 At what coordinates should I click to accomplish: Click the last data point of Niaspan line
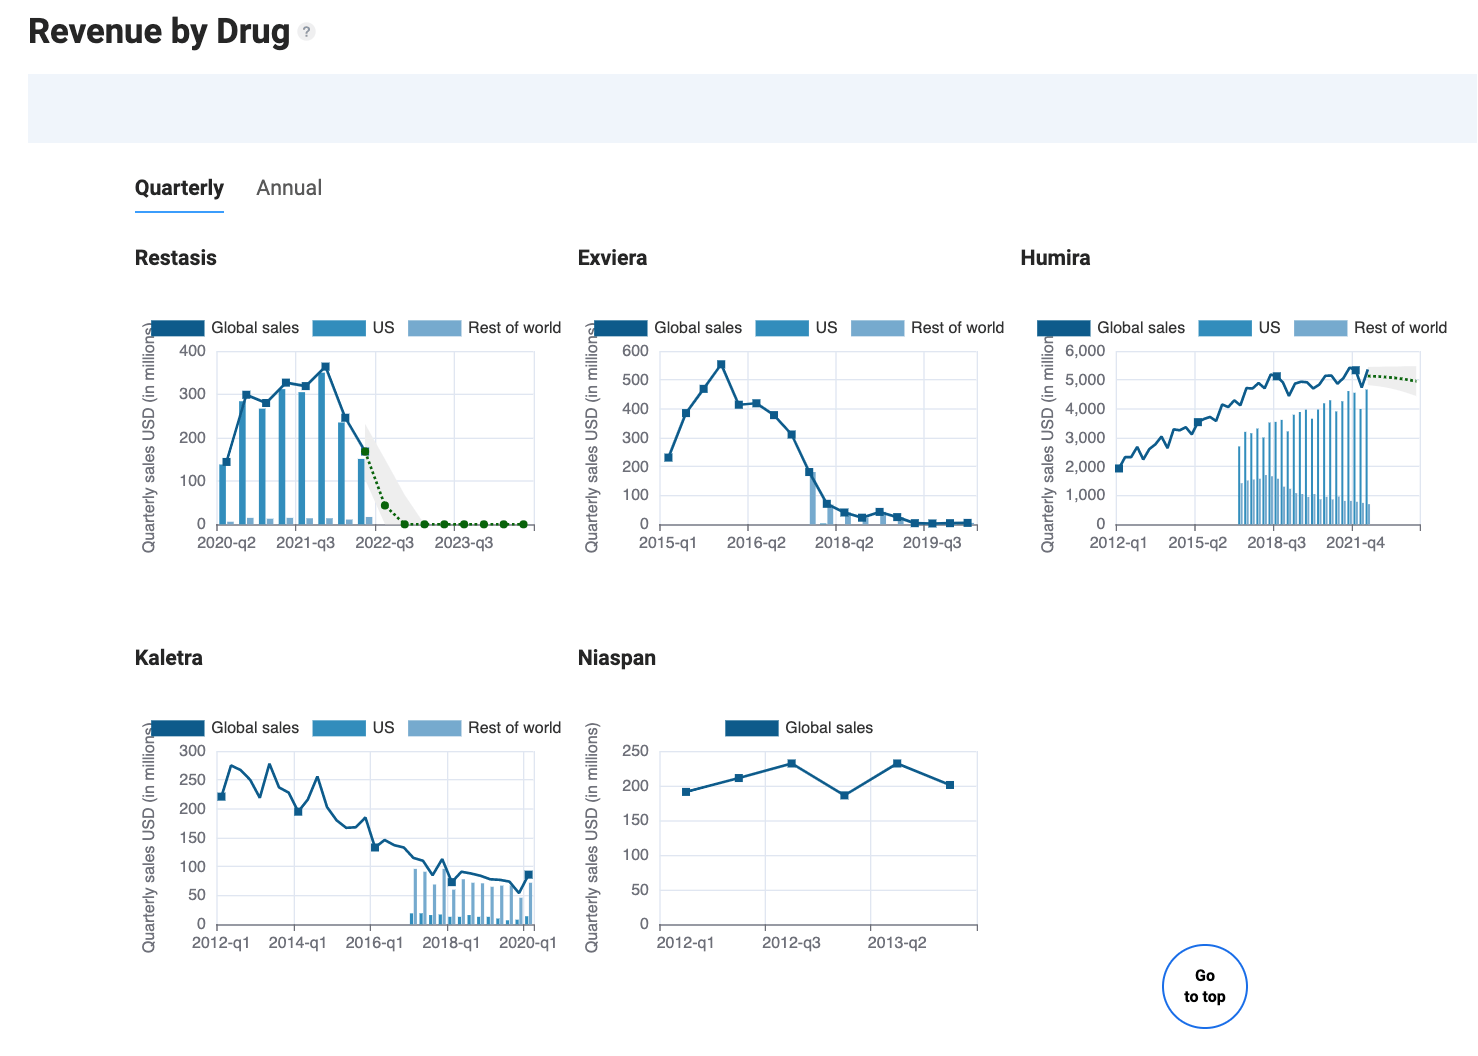tap(950, 785)
